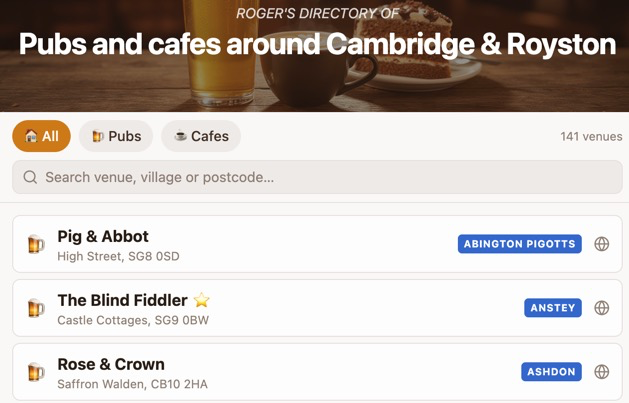The image size is (629, 403).
Task: Open the Pig & Abbot venue entry
Action: pyautogui.click(x=103, y=236)
